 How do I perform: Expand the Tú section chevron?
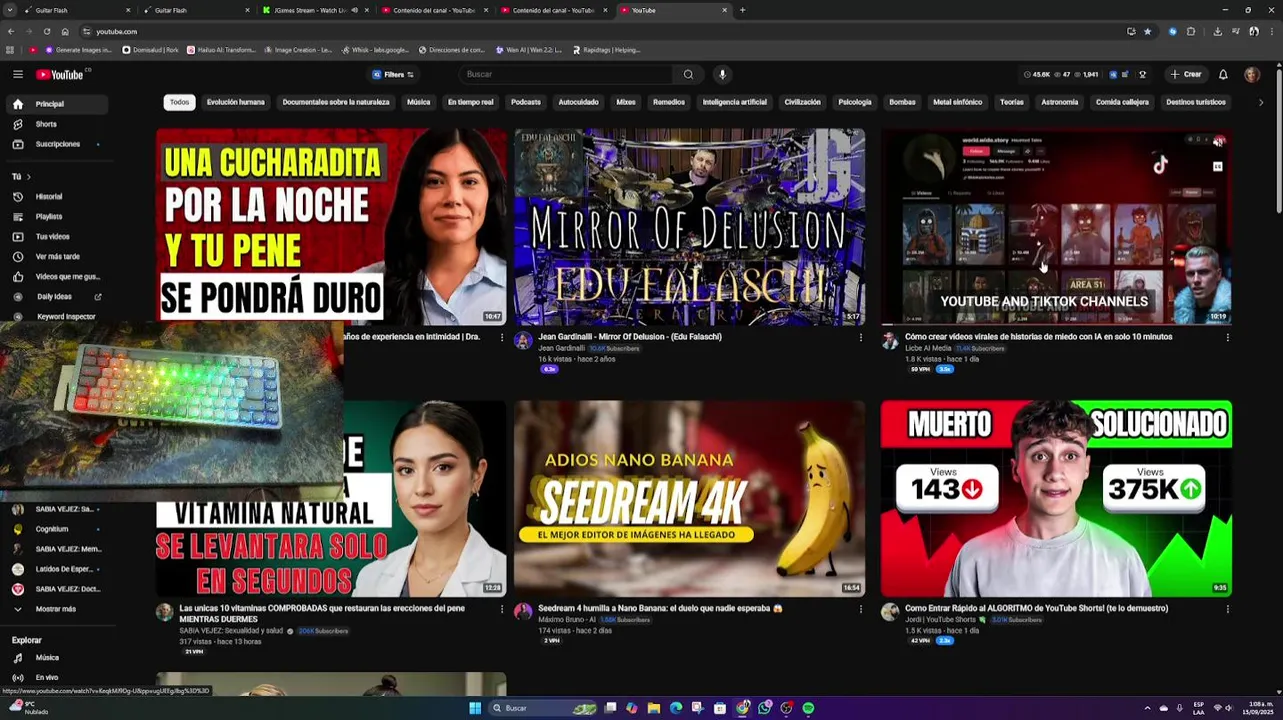pos(28,177)
